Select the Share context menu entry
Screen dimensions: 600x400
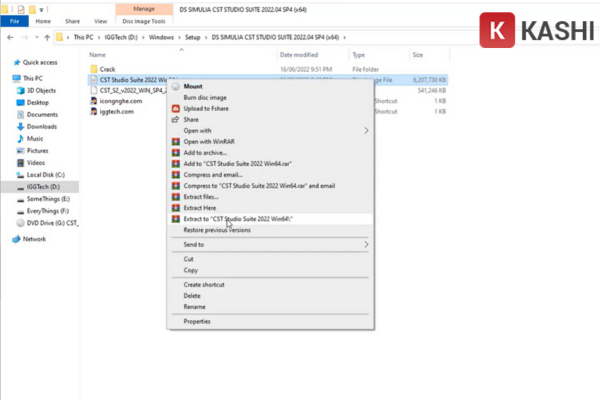click(x=191, y=120)
